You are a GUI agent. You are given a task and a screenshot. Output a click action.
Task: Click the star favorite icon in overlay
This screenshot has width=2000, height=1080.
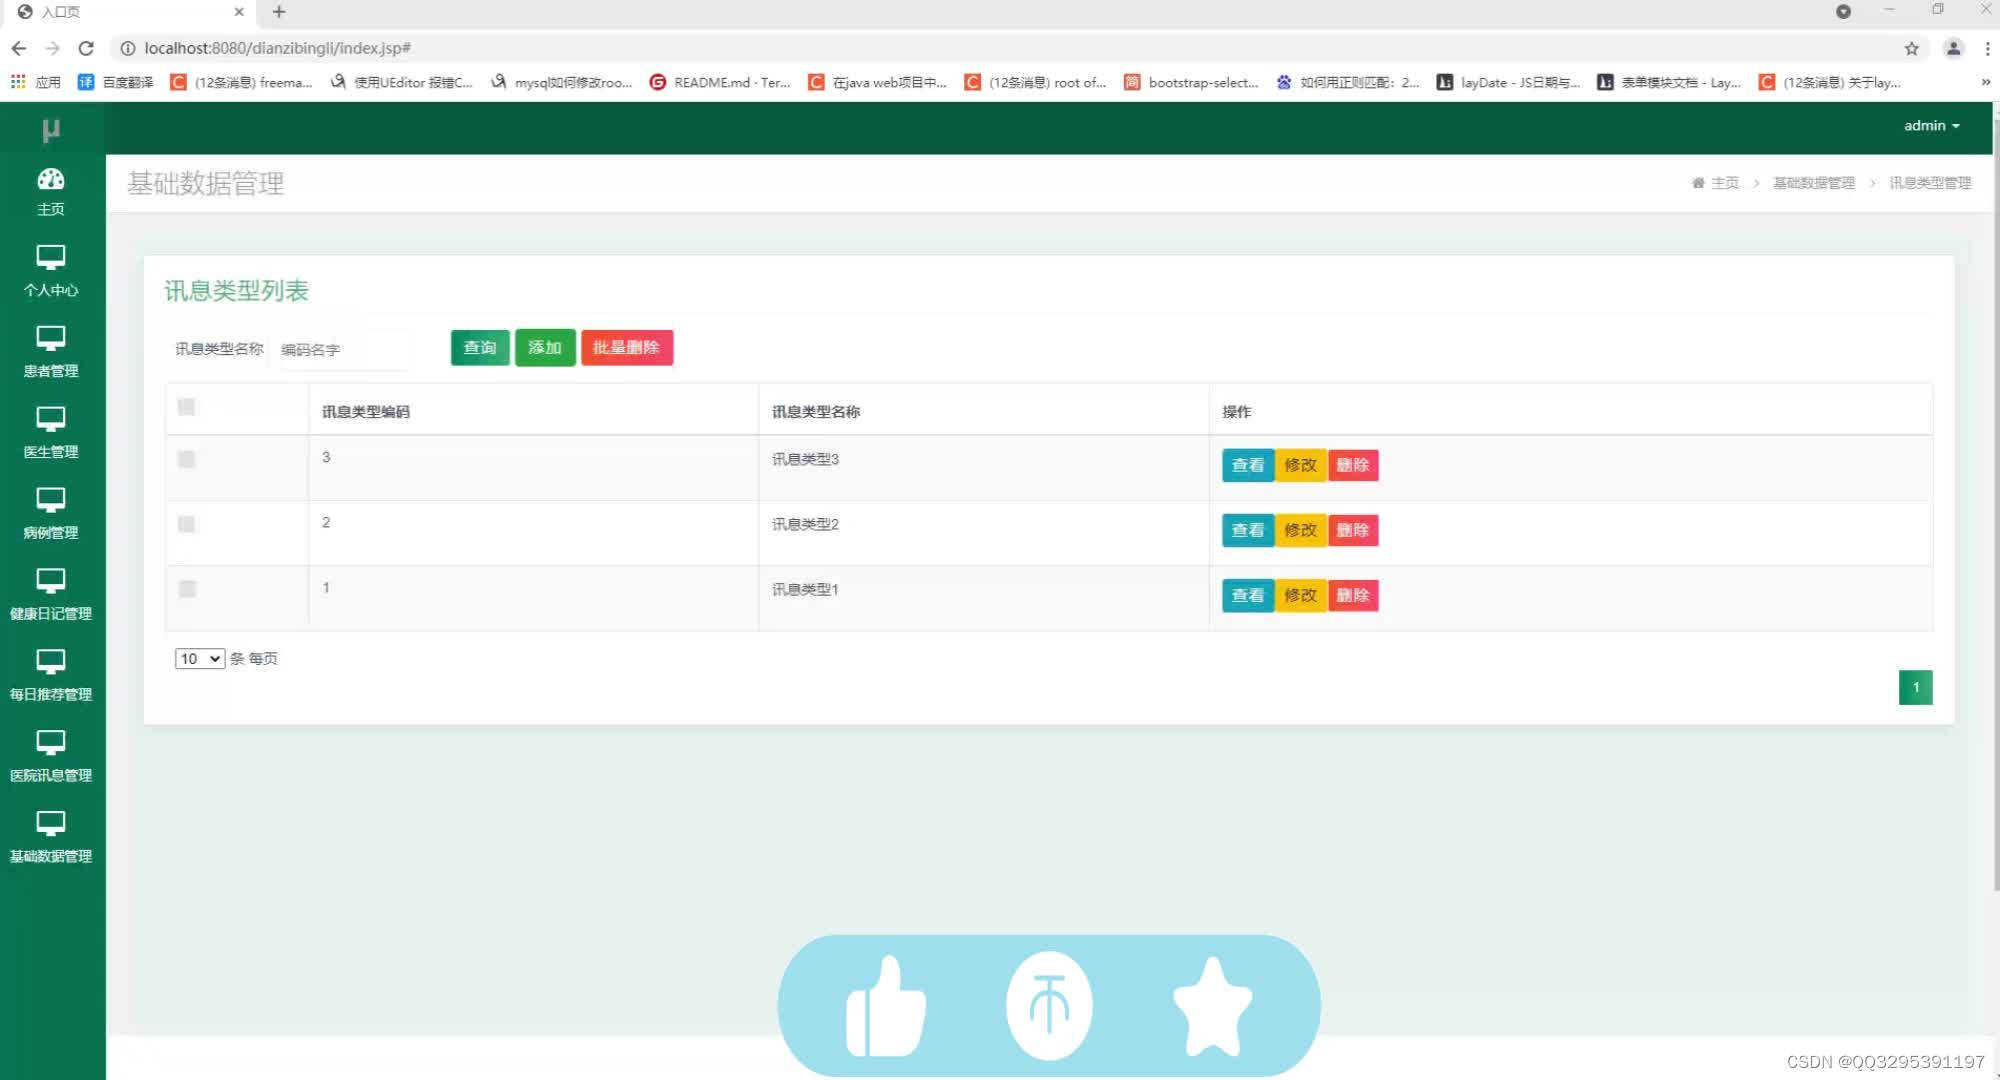1212,1006
